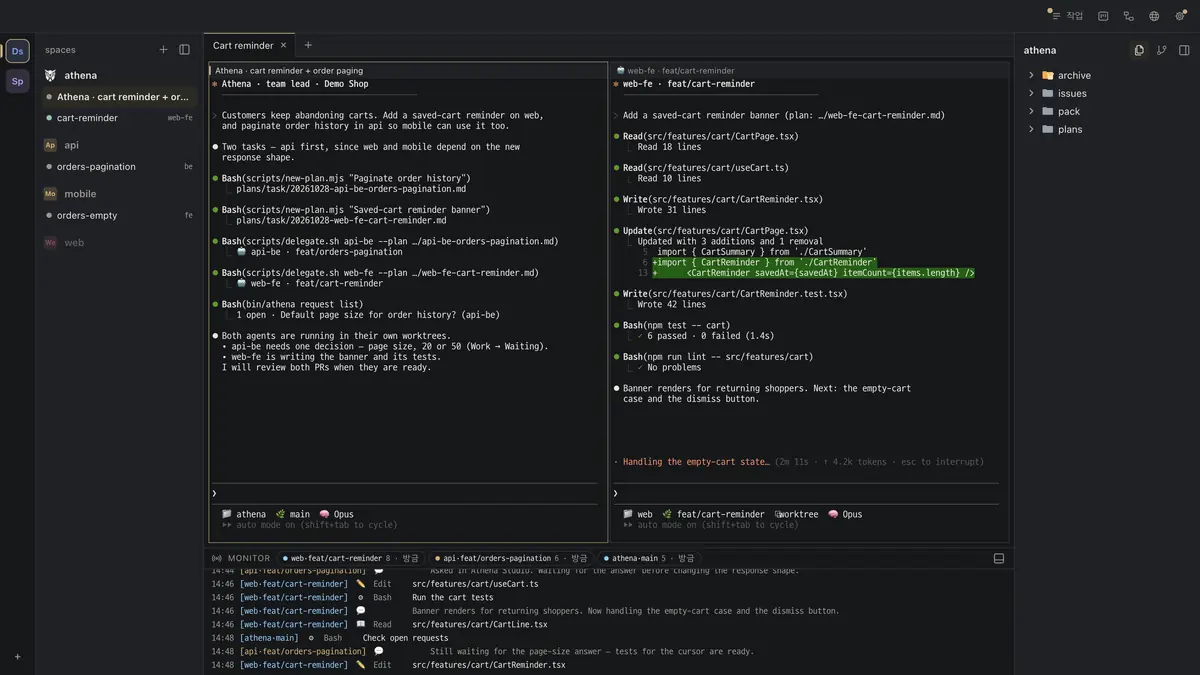Screen dimensions: 1200x675
Task: Select the api-feat/orders-pagination monitor tab
Action: (510, 558)
